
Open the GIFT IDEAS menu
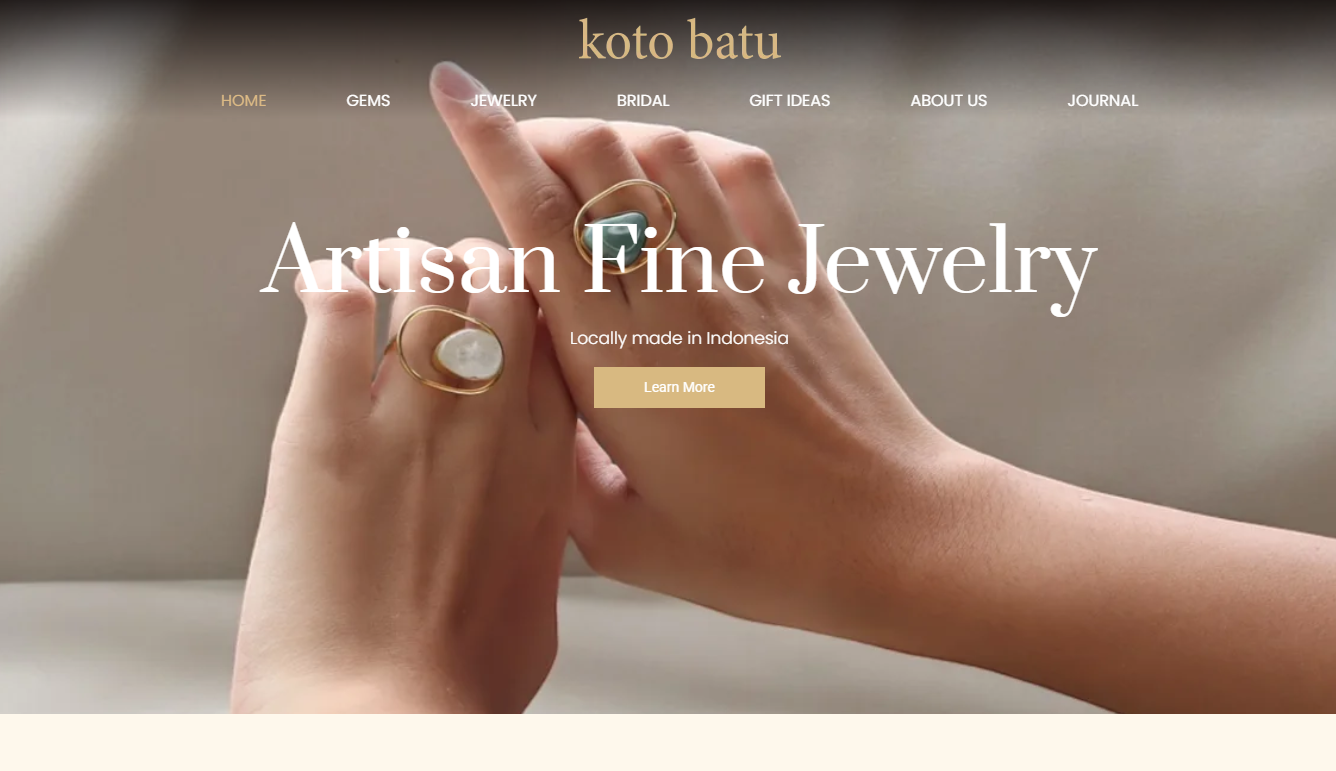[x=789, y=101]
